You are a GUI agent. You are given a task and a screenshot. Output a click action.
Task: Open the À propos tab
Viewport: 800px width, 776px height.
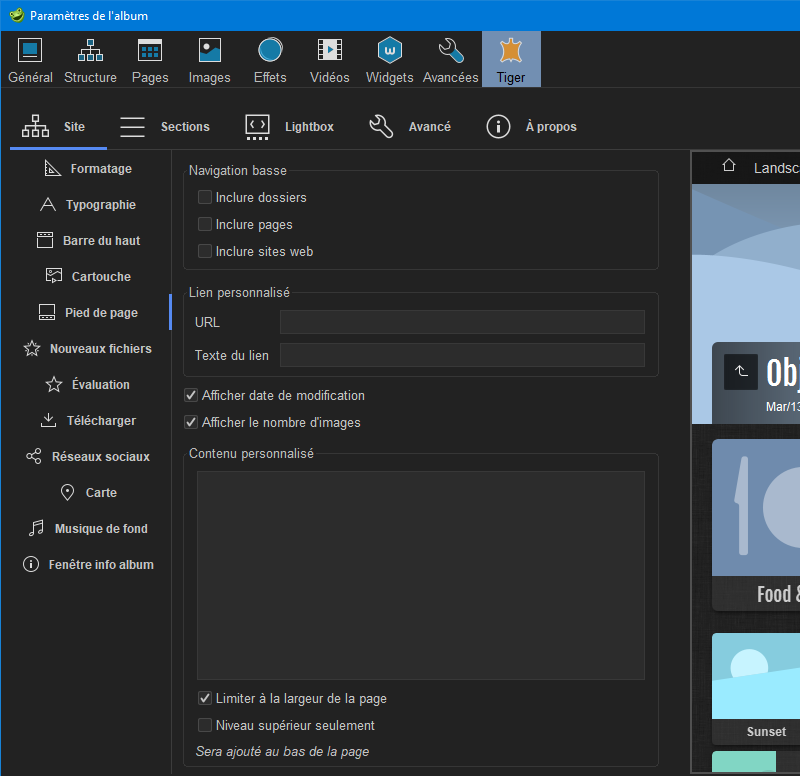[x=531, y=127]
